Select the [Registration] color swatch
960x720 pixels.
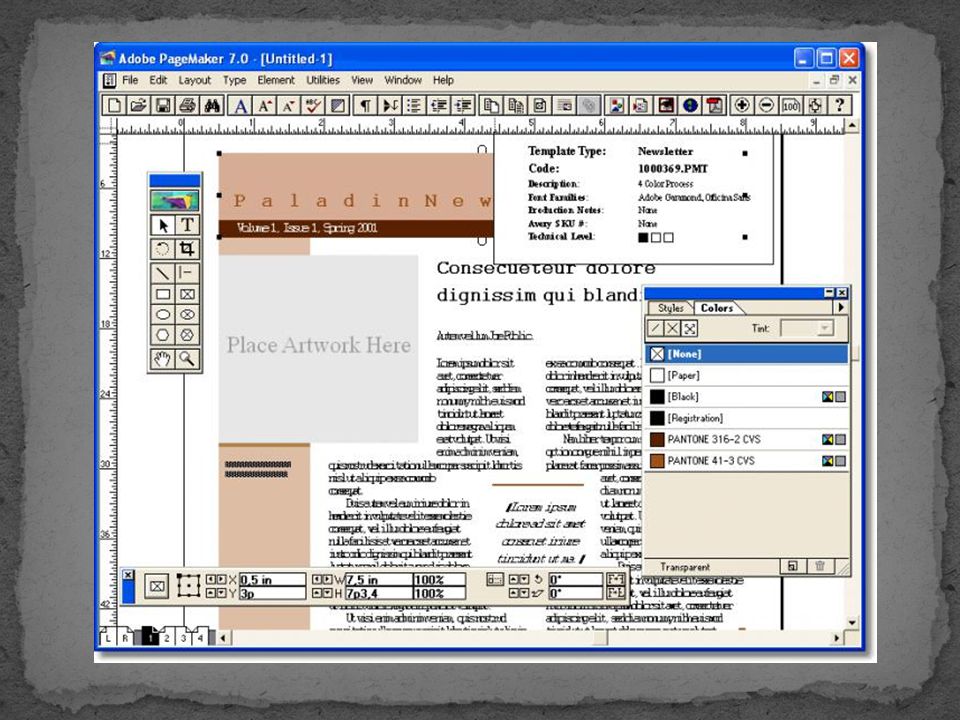[x=747, y=418]
